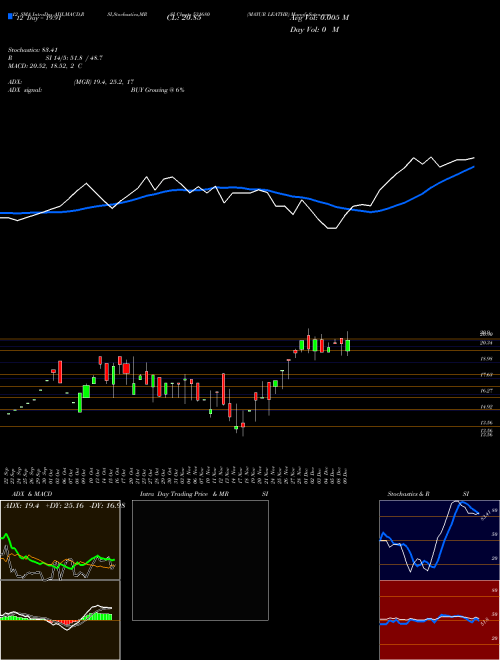Click the red RSI sub-panel chart
500x660 pixels.
(x=439, y=620)
